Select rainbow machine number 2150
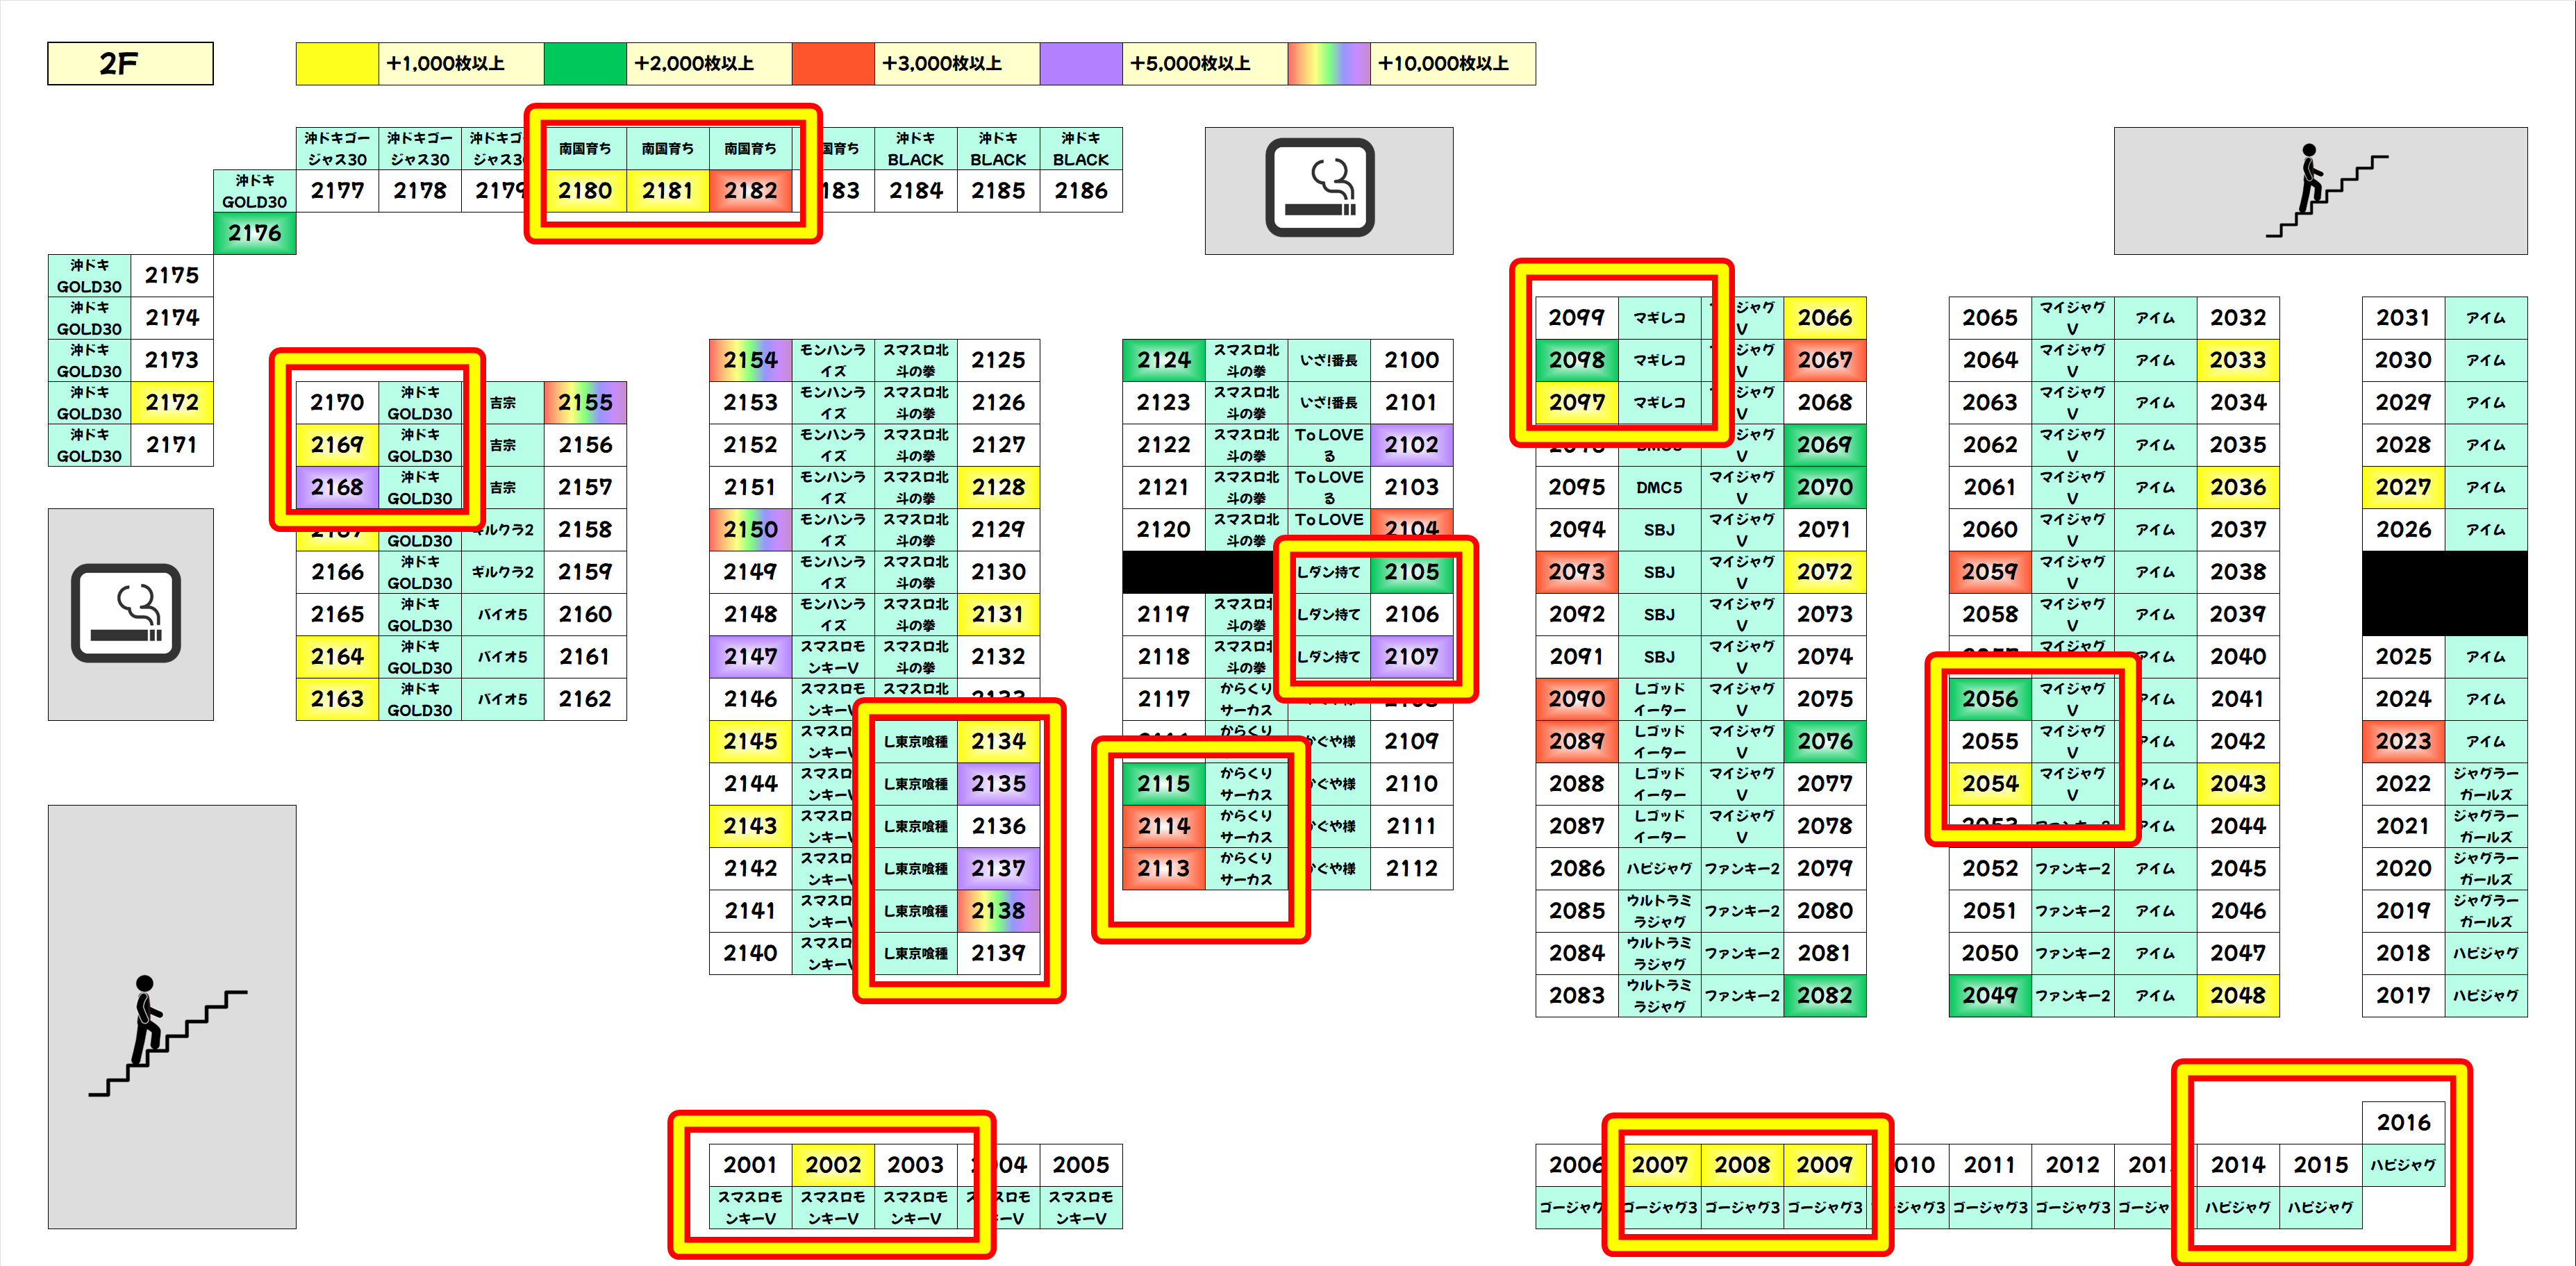2576x1266 pixels. click(x=750, y=529)
